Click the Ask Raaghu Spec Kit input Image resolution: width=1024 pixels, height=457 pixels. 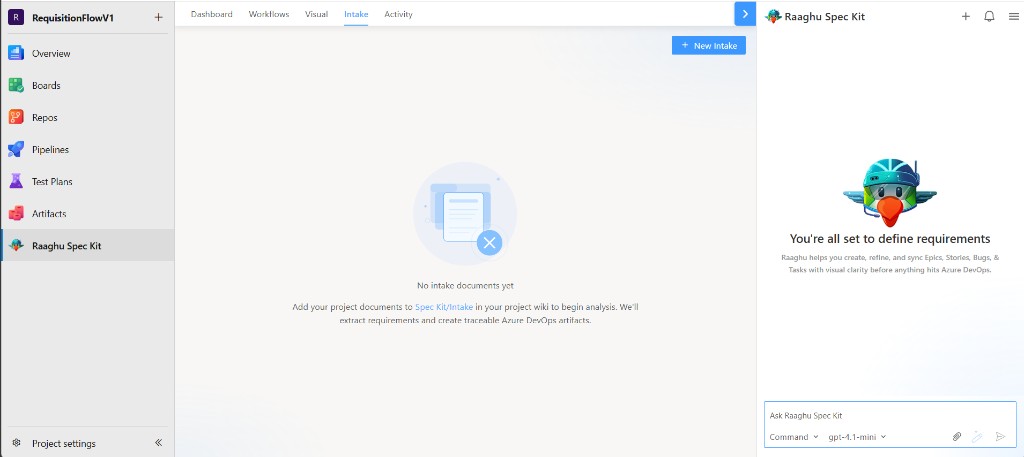(x=890, y=415)
